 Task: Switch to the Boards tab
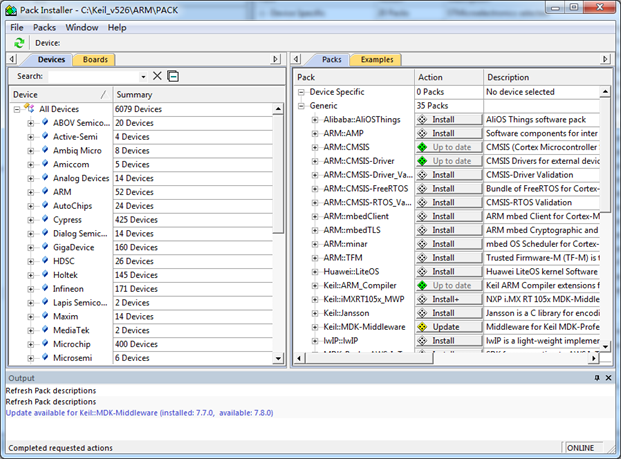95,59
